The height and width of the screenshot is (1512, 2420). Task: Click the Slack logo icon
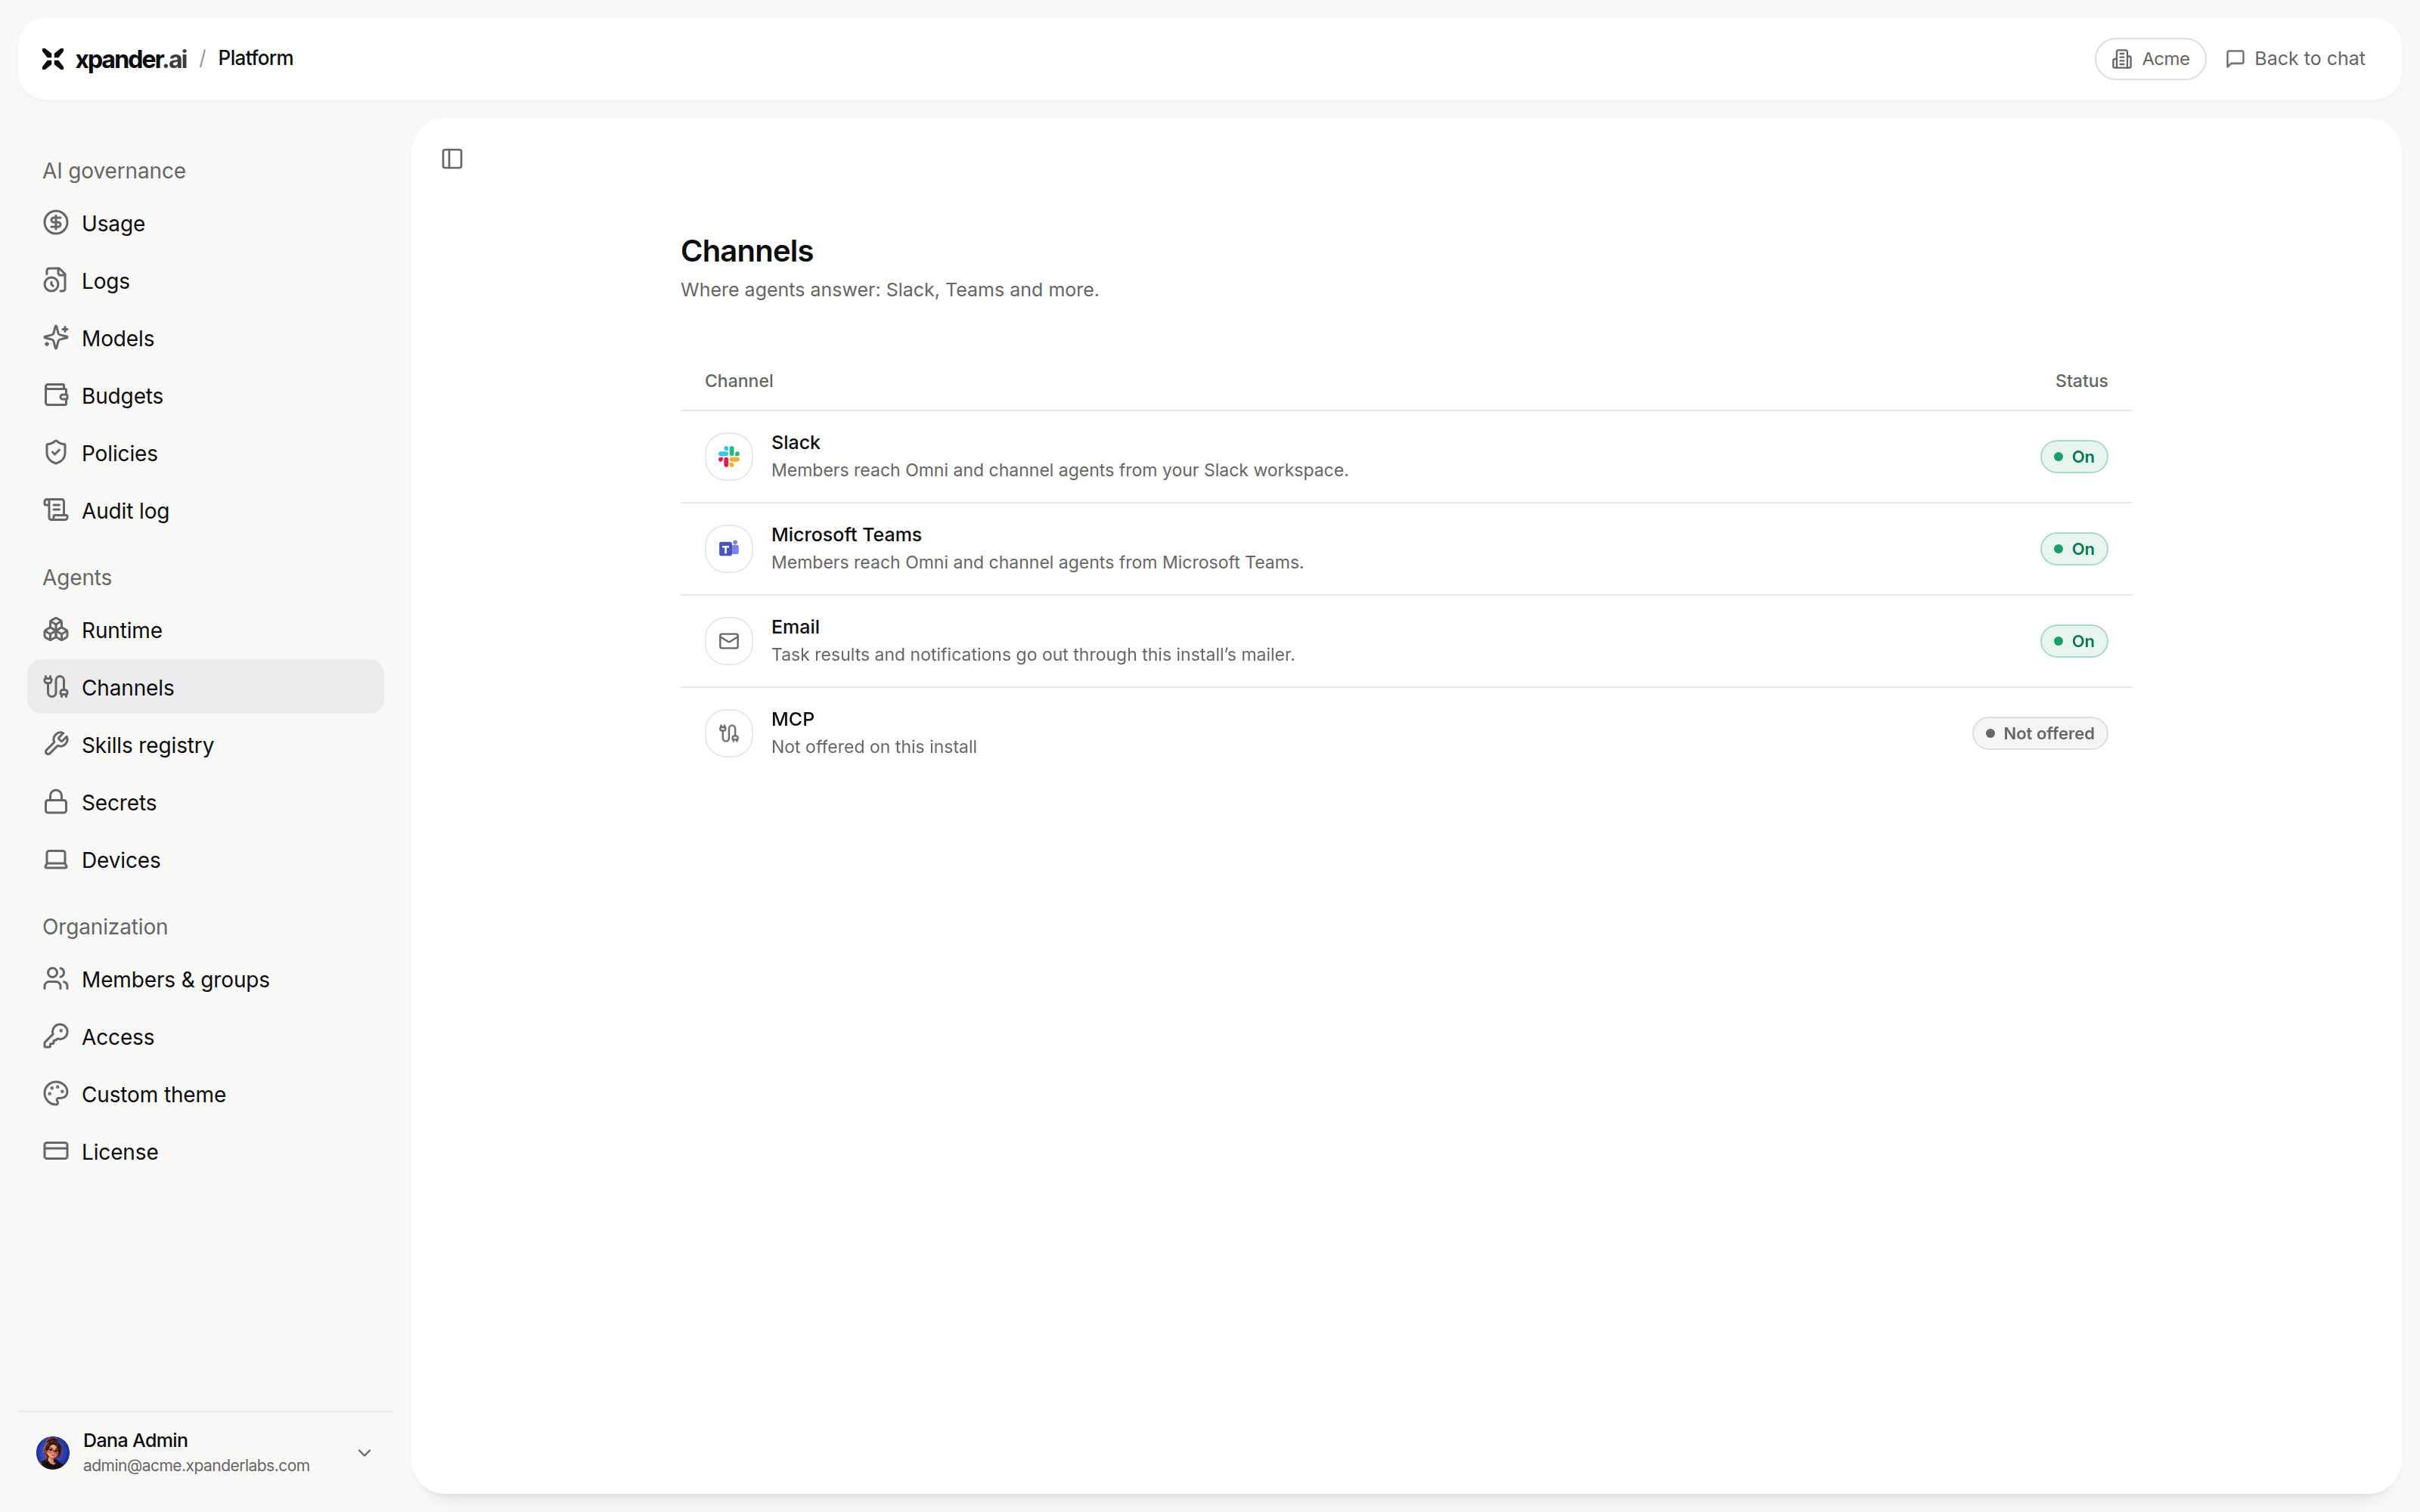tap(729, 457)
